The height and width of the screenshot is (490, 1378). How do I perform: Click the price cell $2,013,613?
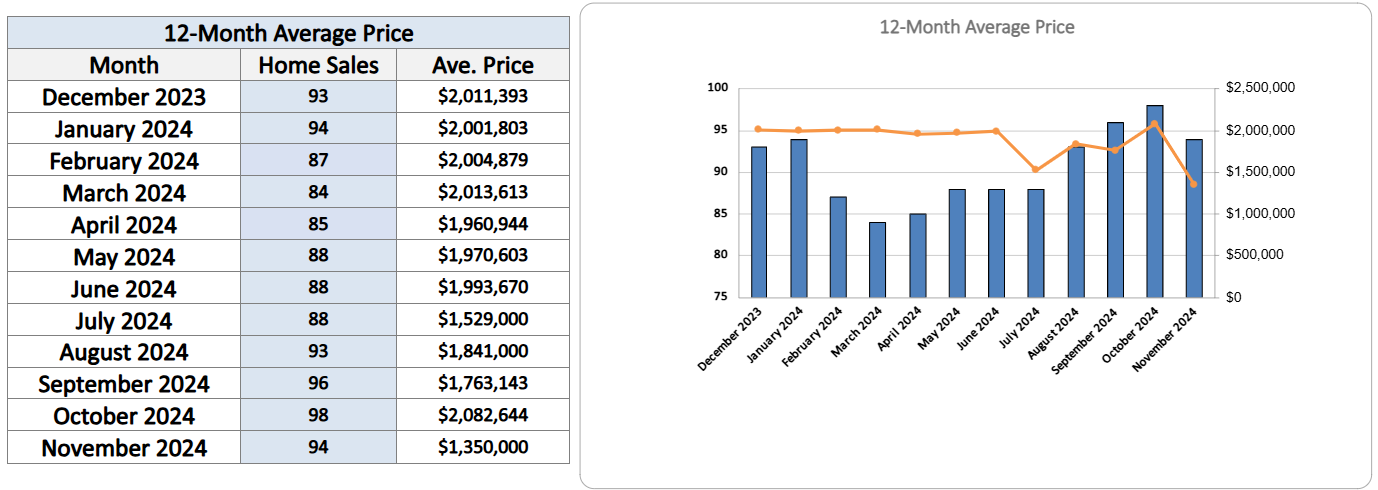483,193
